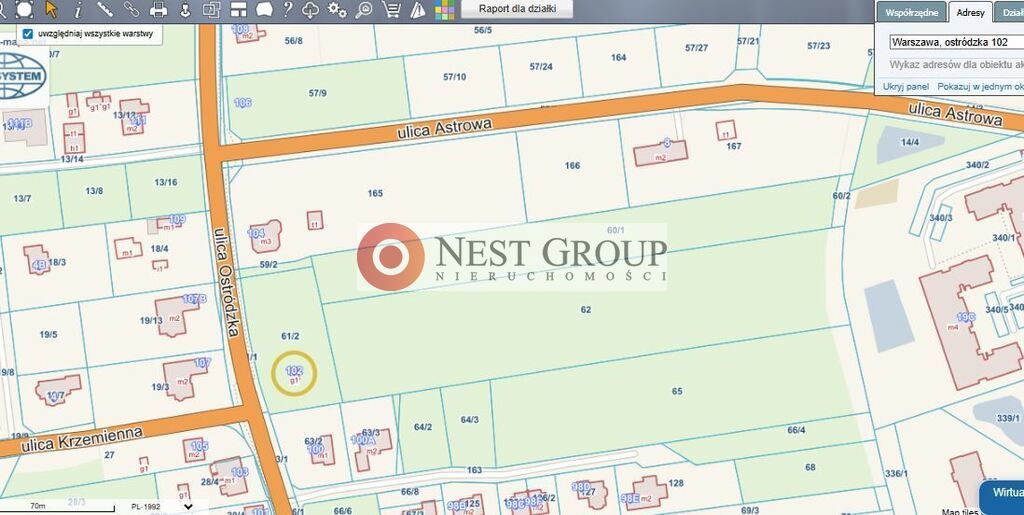Click parcel label 163 on map
The width and height of the screenshot is (1024, 515).
click(x=474, y=470)
